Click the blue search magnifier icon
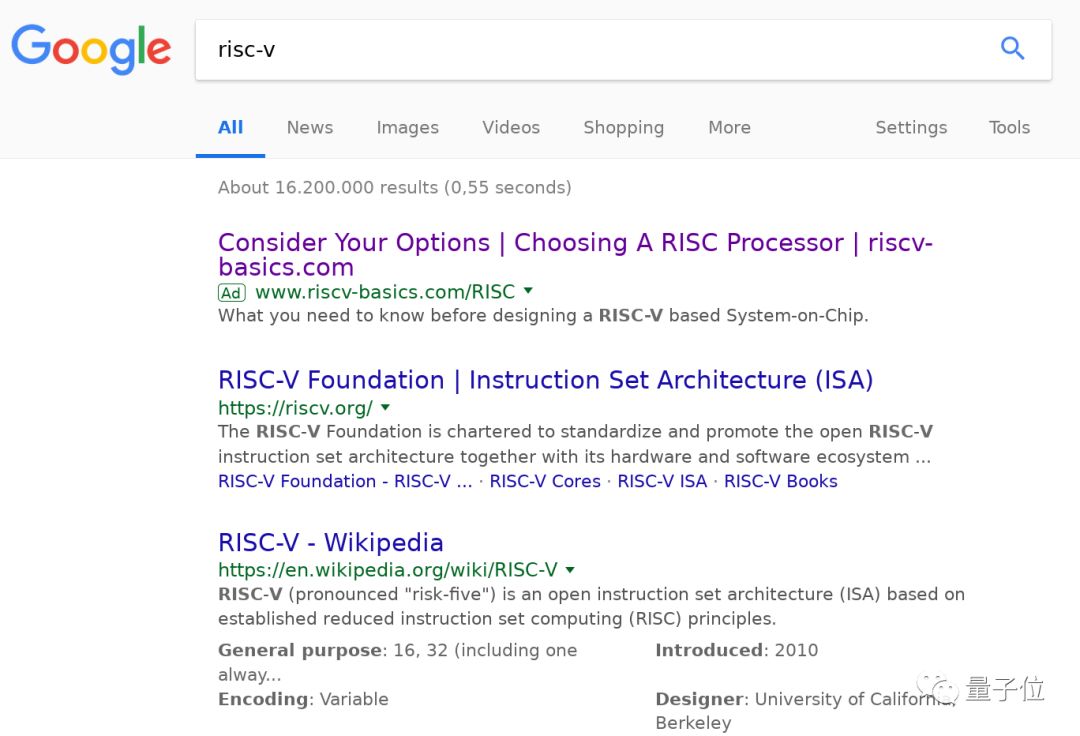The width and height of the screenshot is (1080, 736). [x=1012, y=48]
